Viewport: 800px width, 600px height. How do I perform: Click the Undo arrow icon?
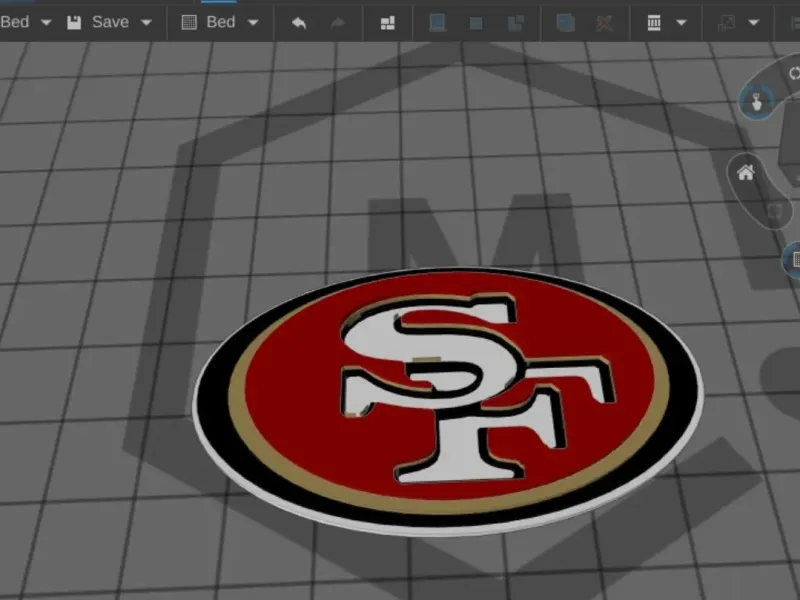coord(299,22)
